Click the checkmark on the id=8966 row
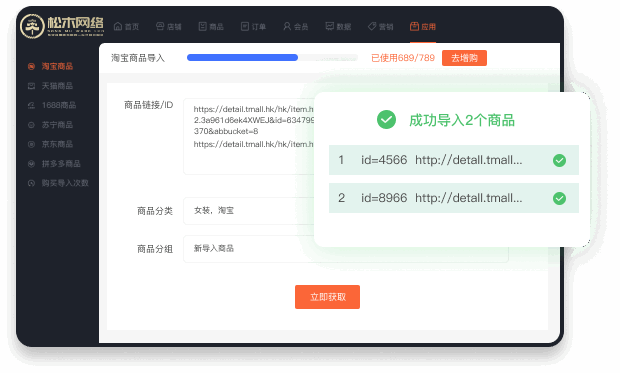The height and width of the screenshot is (373, 620). [x=559, y=198]
